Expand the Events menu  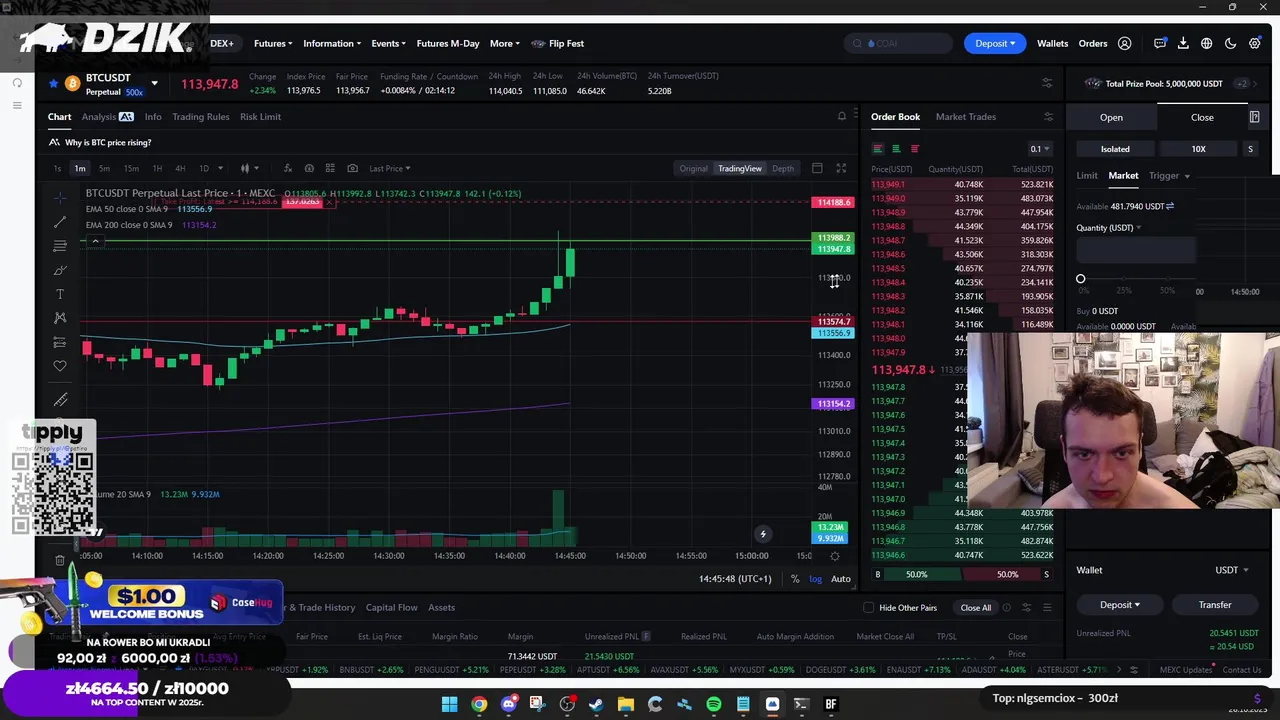click(x=388, y=44)
